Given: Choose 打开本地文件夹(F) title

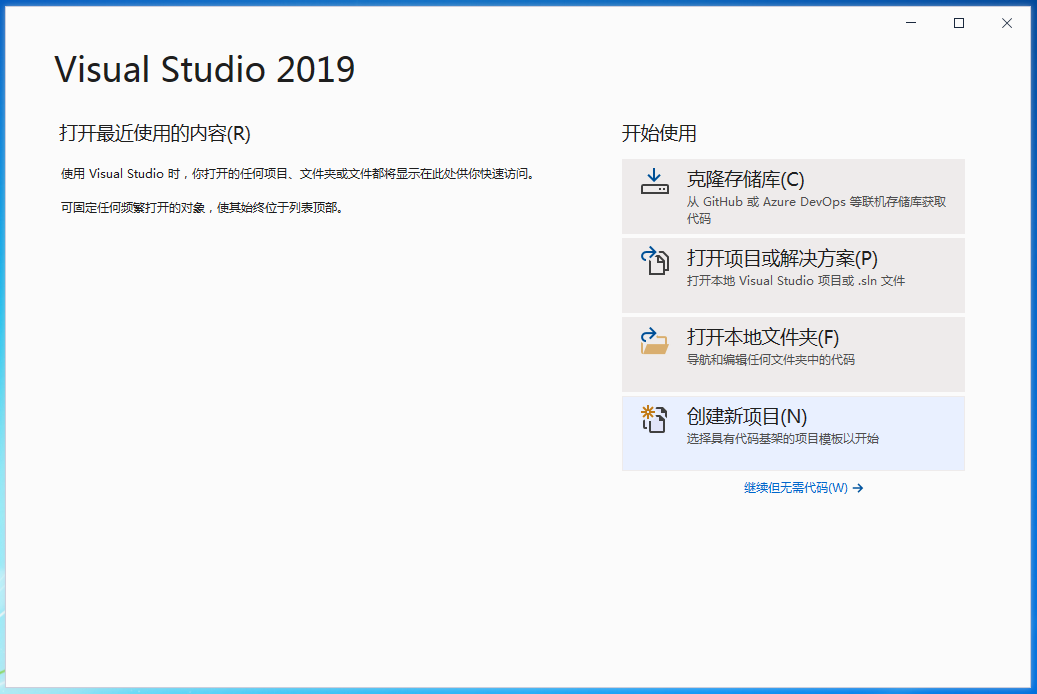Looking at the screenshot, I should pos(763,337).
